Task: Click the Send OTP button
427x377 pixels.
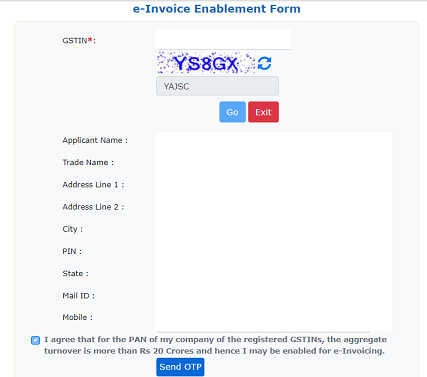Action: [180, 367]
